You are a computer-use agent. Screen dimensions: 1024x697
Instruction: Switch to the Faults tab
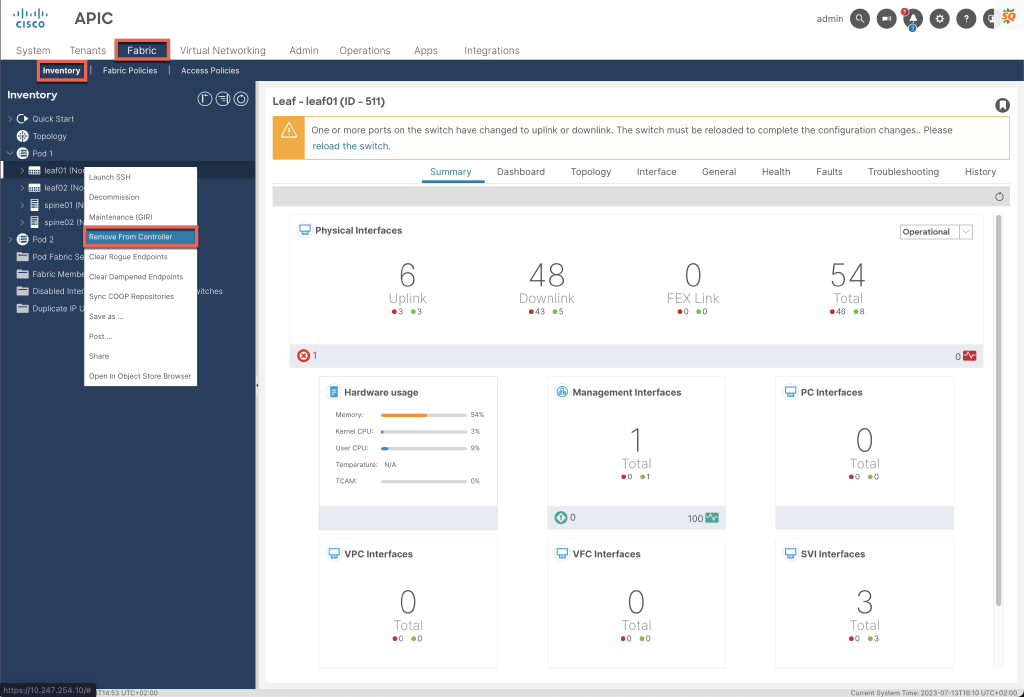830,171
